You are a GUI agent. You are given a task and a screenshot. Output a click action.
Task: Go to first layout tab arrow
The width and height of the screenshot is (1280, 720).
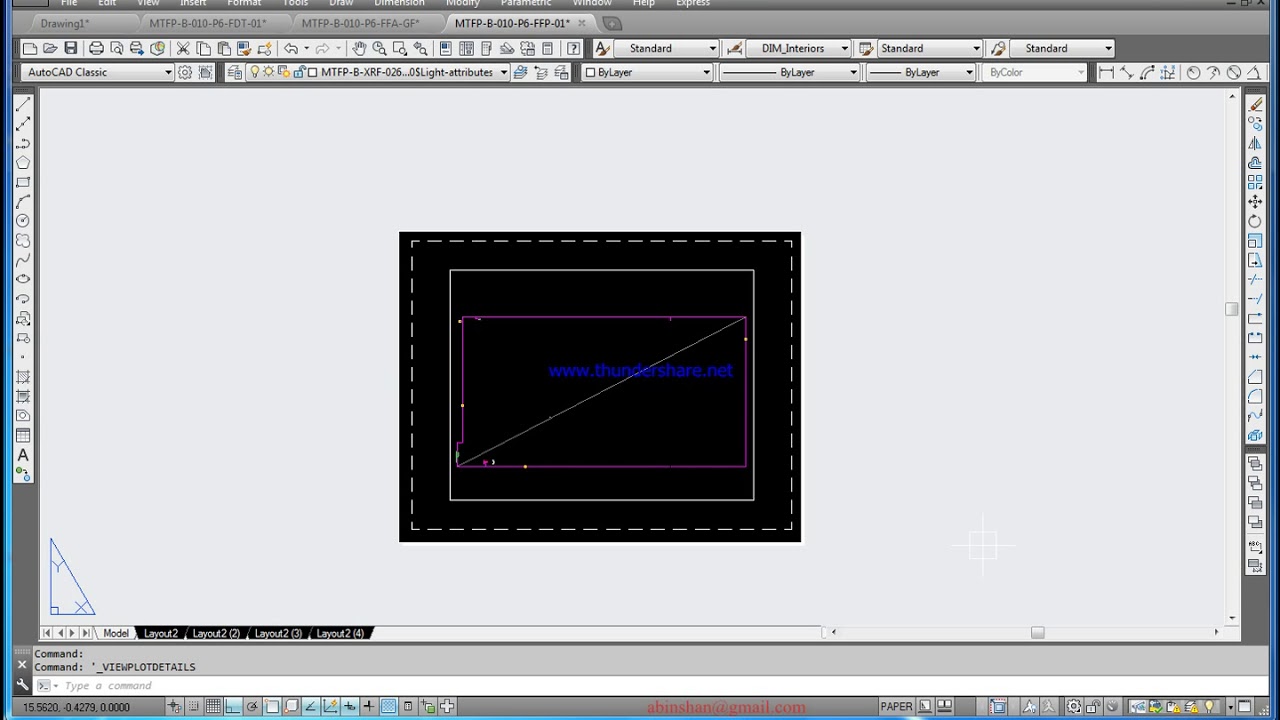(x=46, y=633)
